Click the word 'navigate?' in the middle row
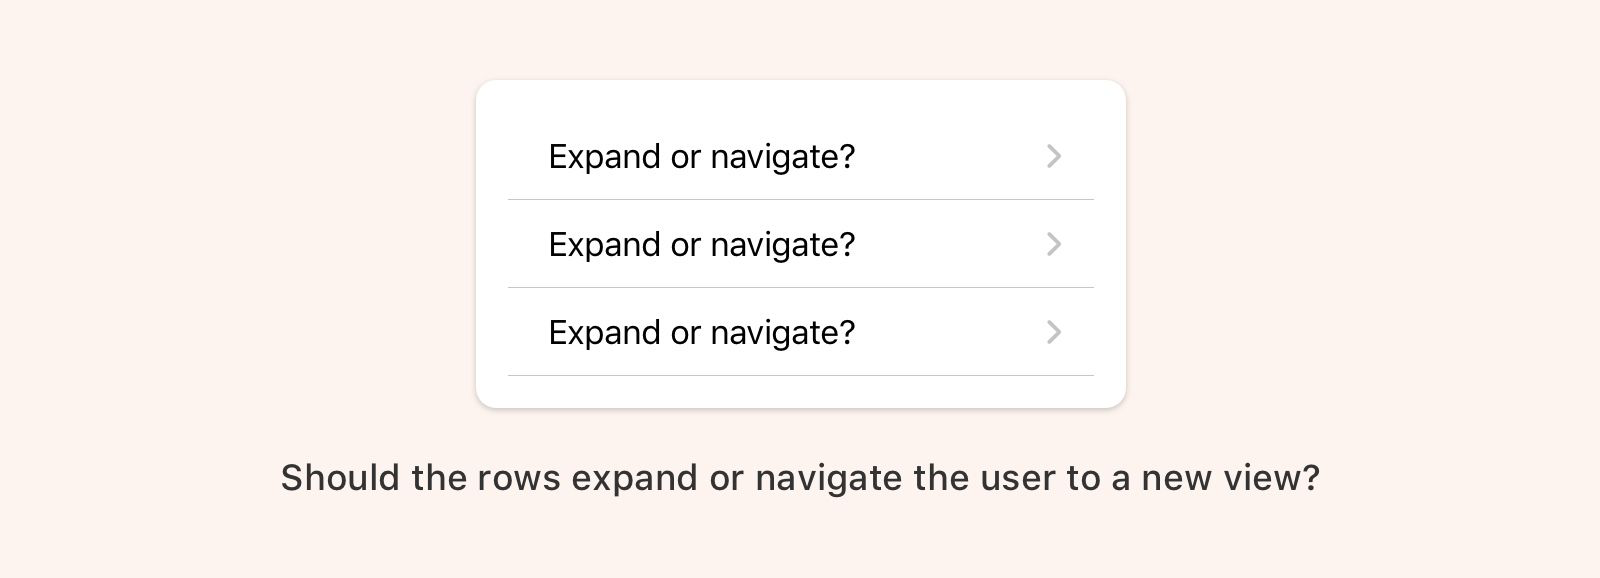 point(782,245)
